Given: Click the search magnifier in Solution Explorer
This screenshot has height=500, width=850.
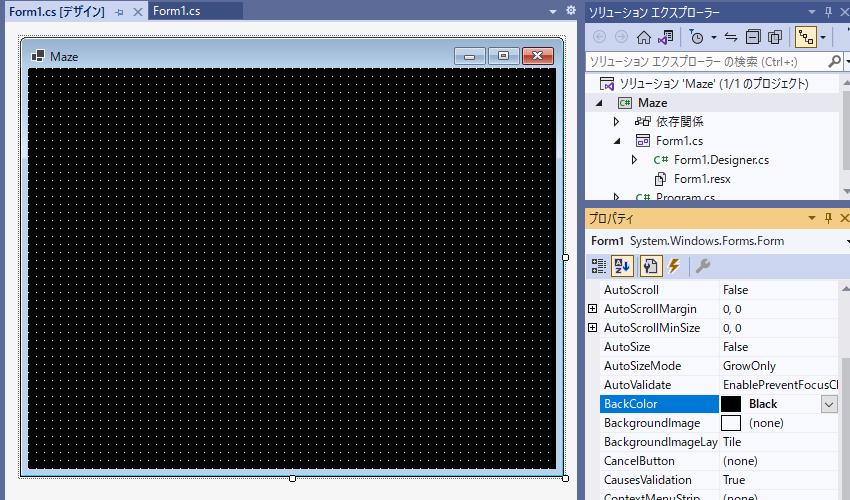Looking at the screenshot, I should pos(835,61).
